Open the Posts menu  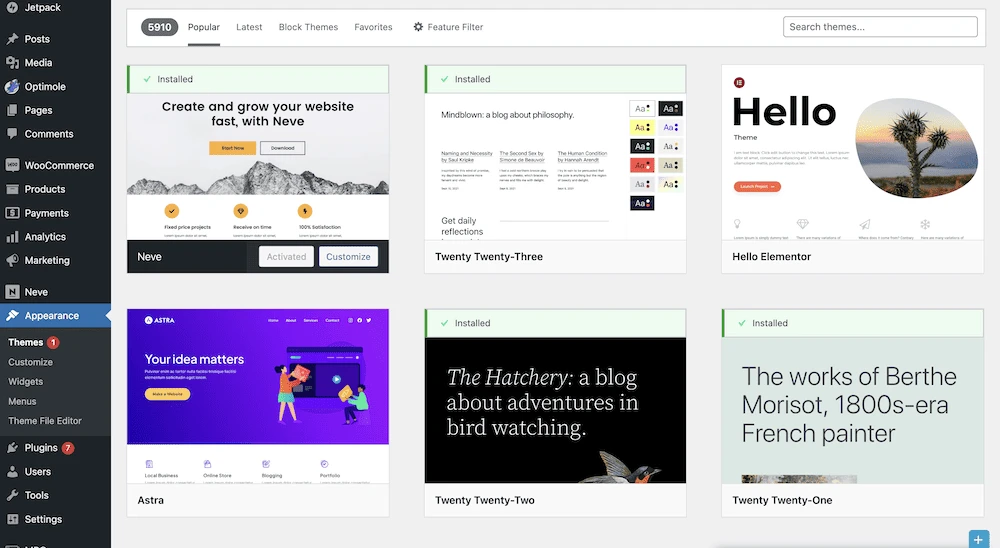(x=37, y=39)
